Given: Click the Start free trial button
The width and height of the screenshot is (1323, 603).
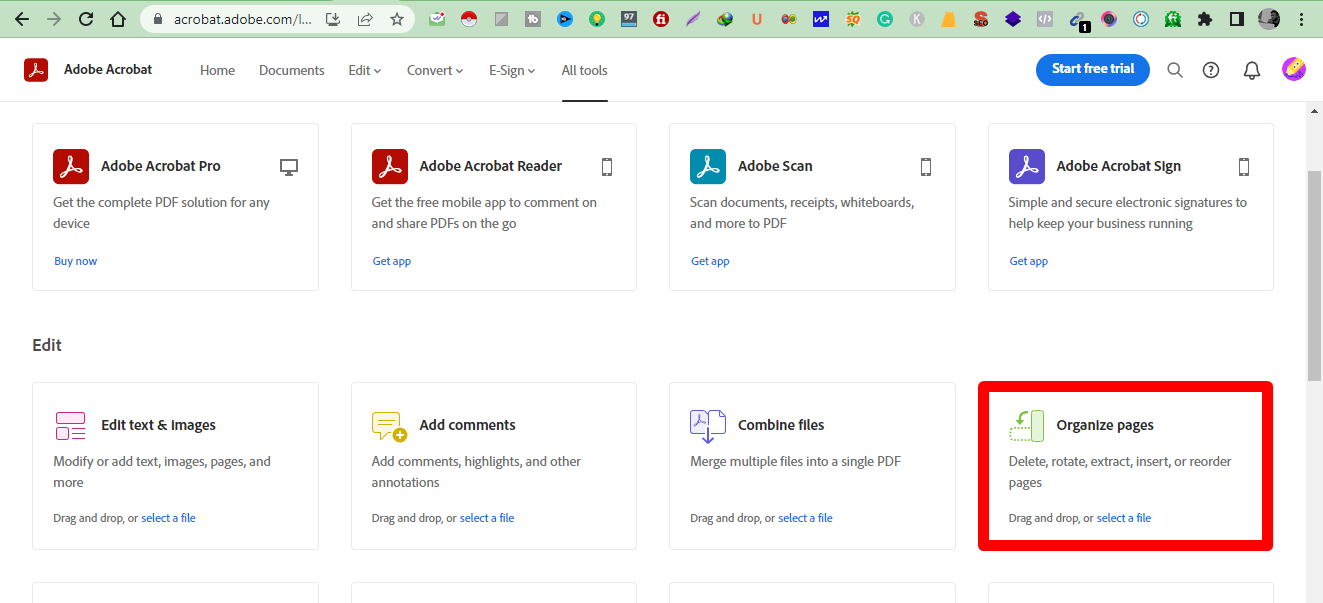Looking at the screenshot, I should pyautogui.click(x=1092, y=69).
